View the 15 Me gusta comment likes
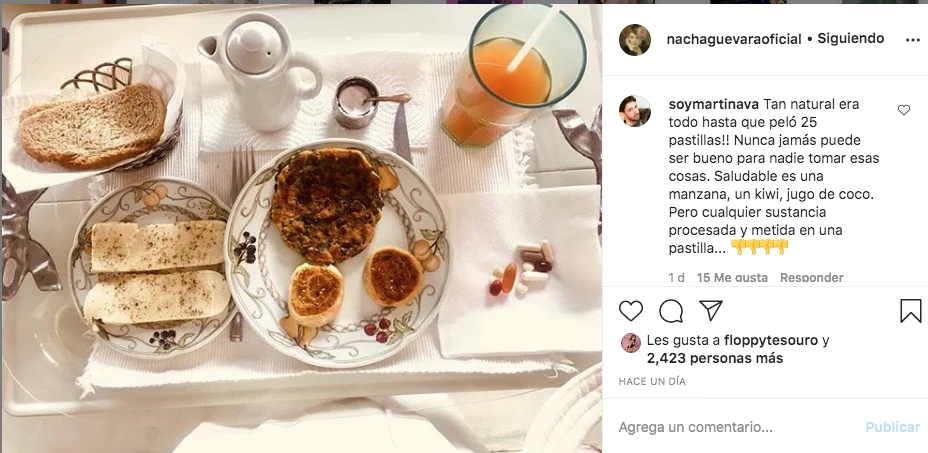928x453 pixels. [x=732, y=277]
